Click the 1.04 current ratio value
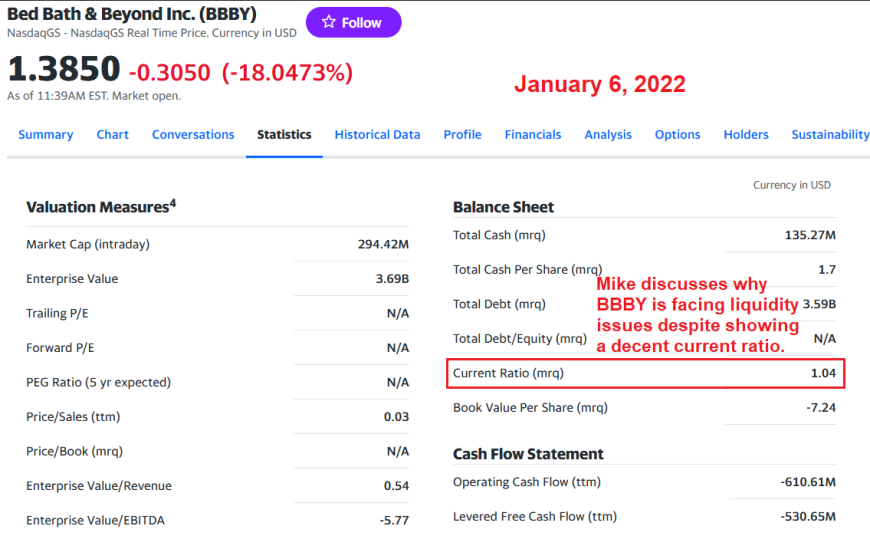This screenshot has height=536, width=870. [823, 373]
